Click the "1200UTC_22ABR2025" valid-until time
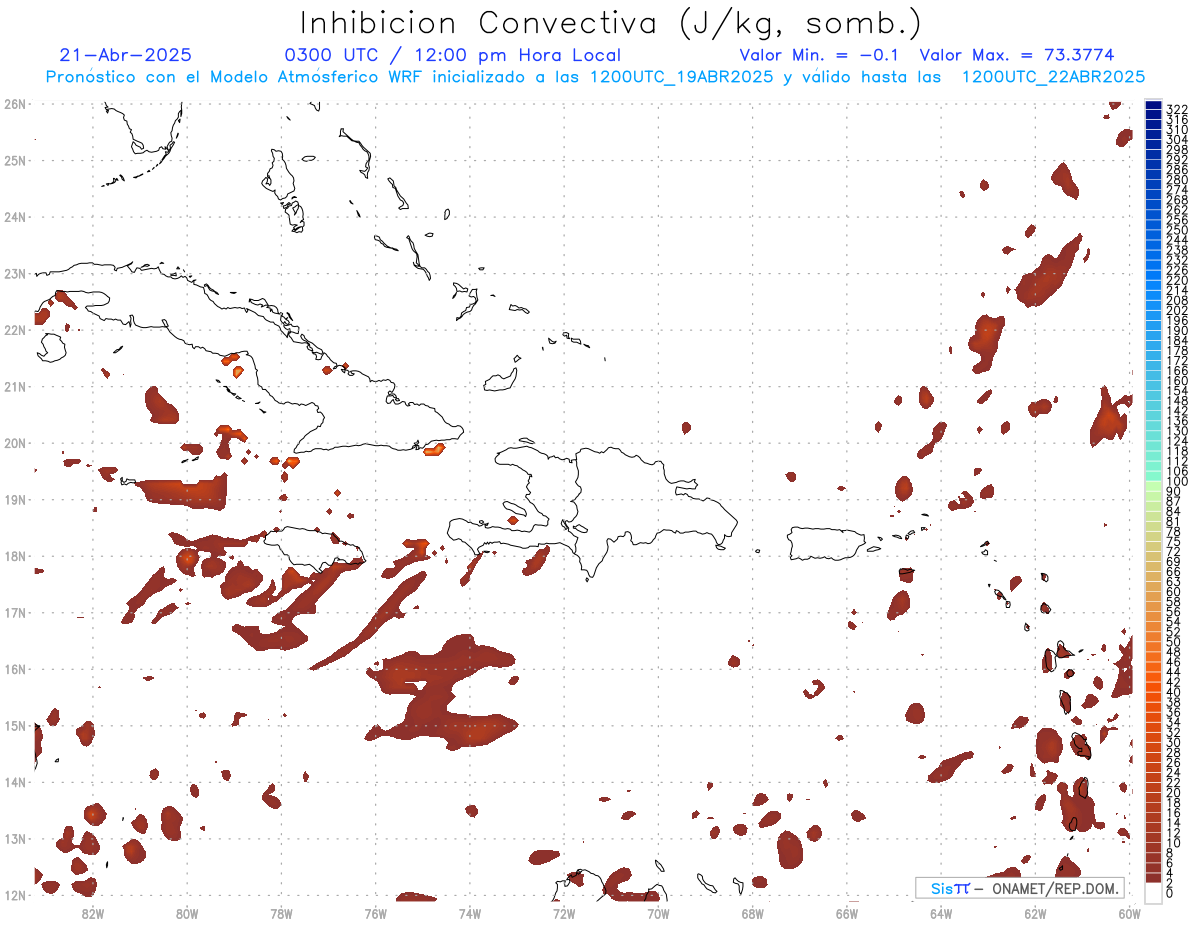This screenshot has height=927, width=1200. [x=1053, y=77]
